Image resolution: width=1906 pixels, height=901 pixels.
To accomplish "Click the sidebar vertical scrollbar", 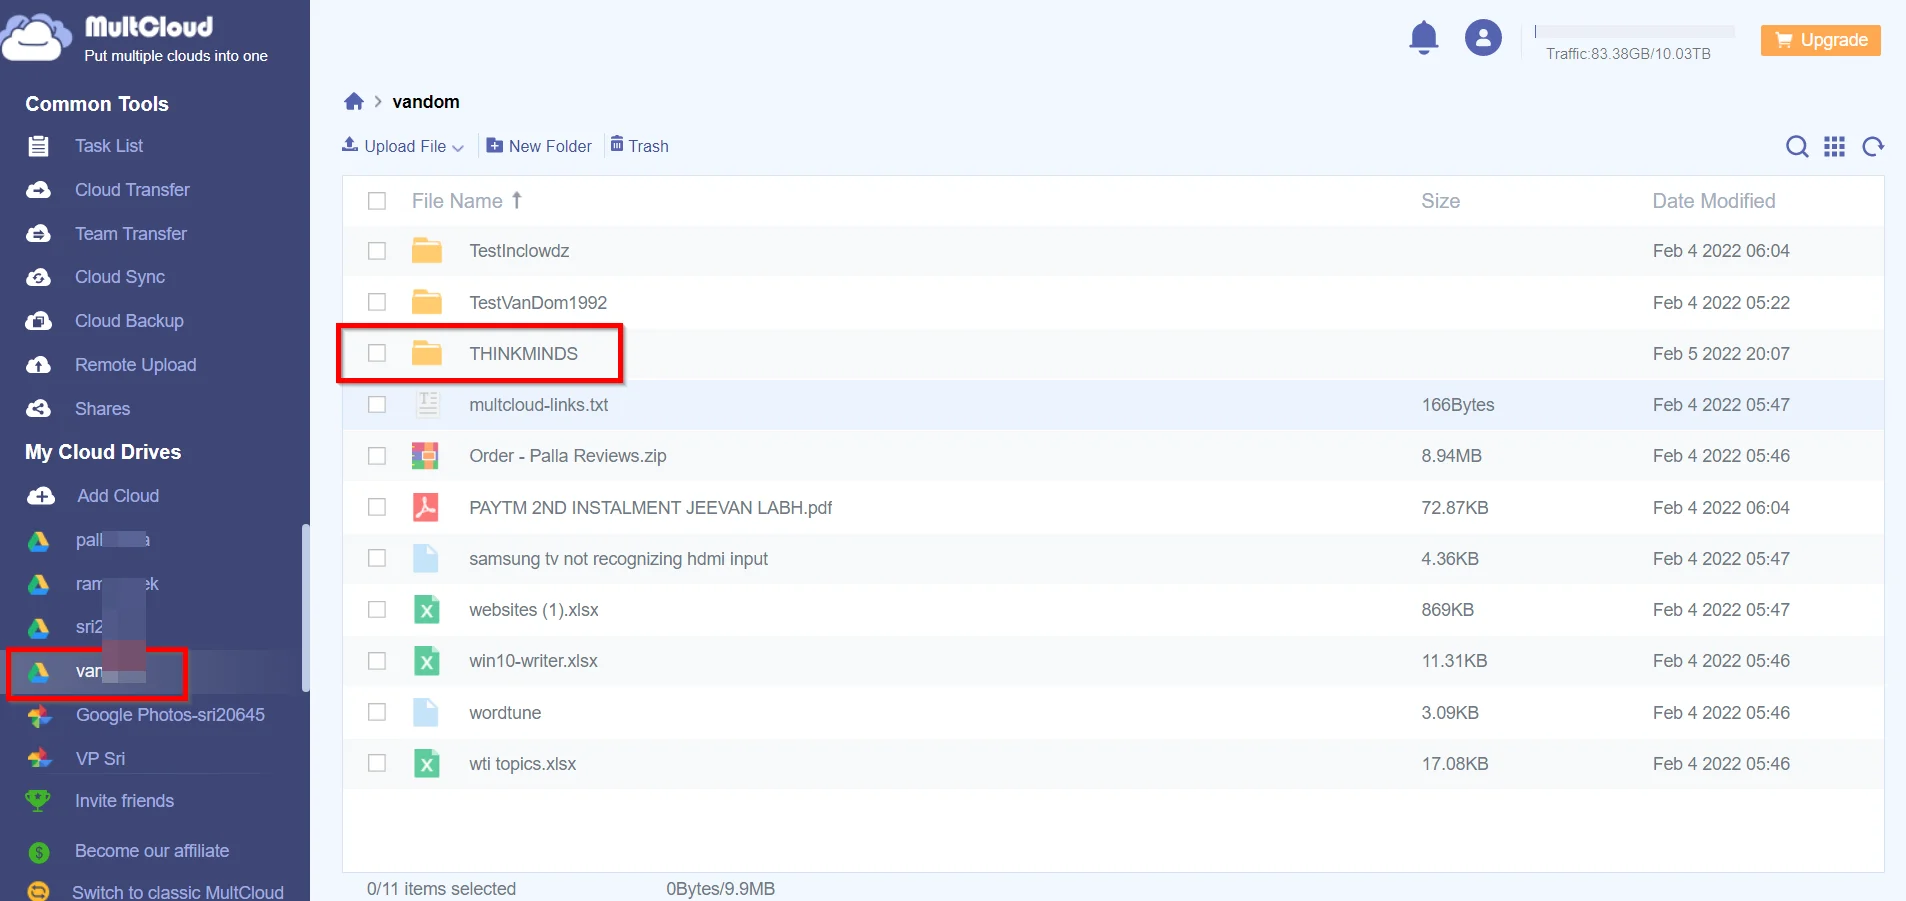I will 305,608.
